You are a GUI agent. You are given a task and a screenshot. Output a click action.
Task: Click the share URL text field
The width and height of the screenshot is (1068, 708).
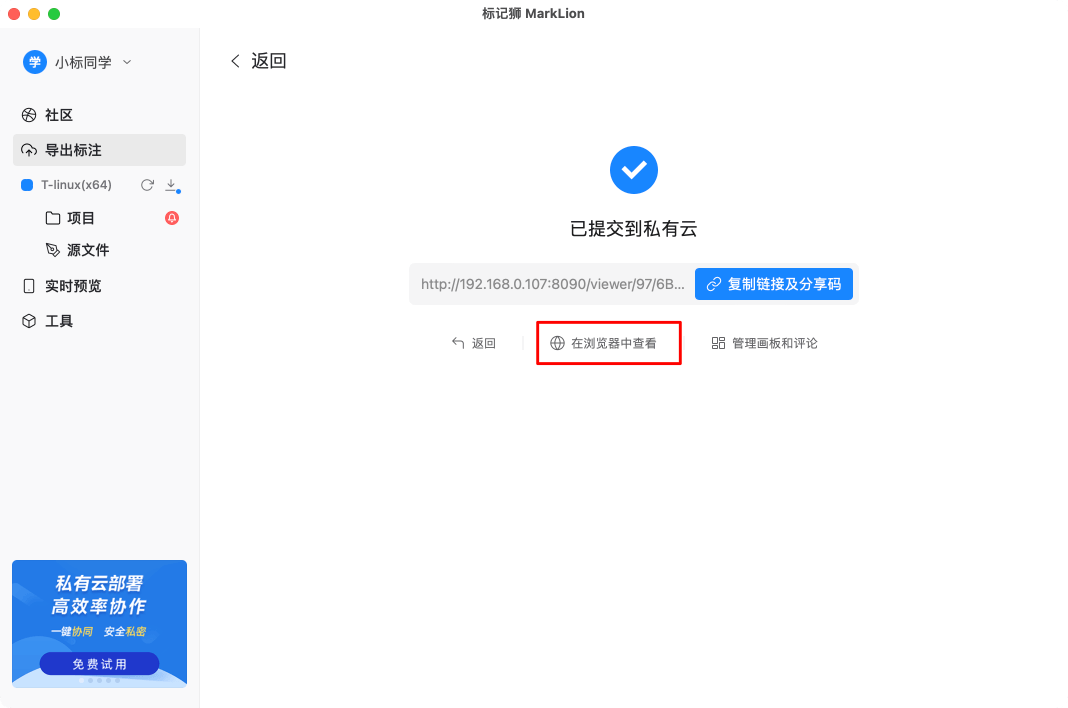tap(552, 284)
